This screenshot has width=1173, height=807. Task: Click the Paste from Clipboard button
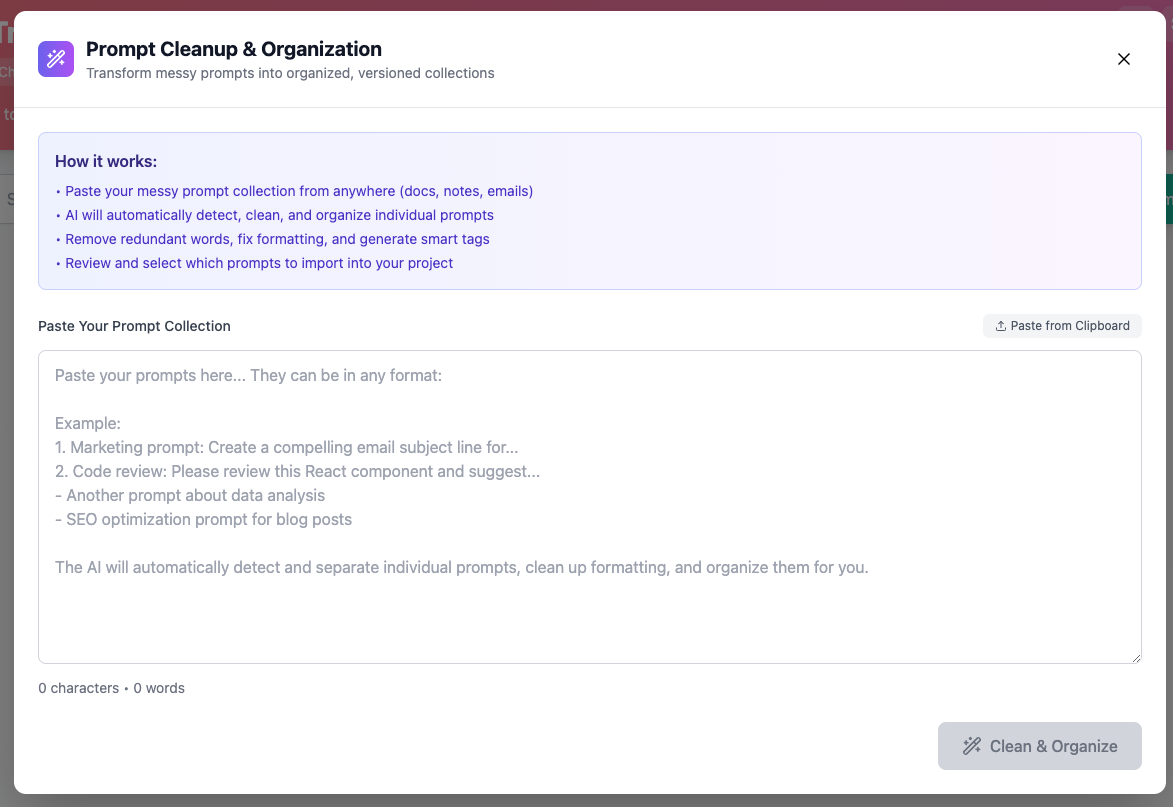pyautogui.click(x=1062, y=326)
